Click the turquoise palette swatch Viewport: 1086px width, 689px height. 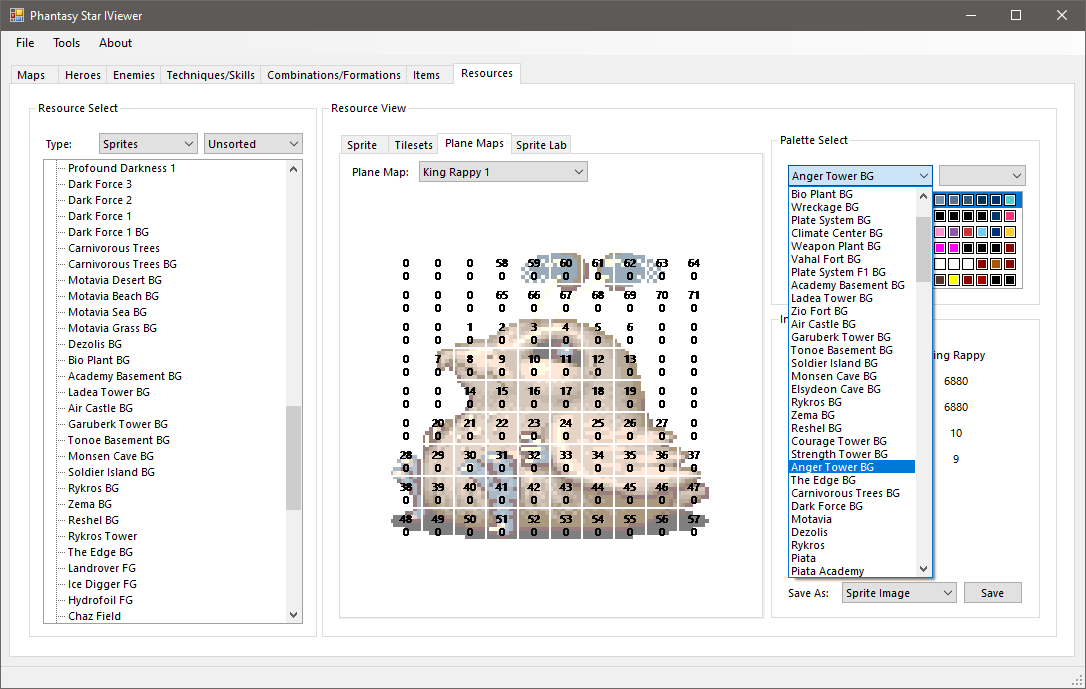pyautogui.click(x=1010, y=200)
